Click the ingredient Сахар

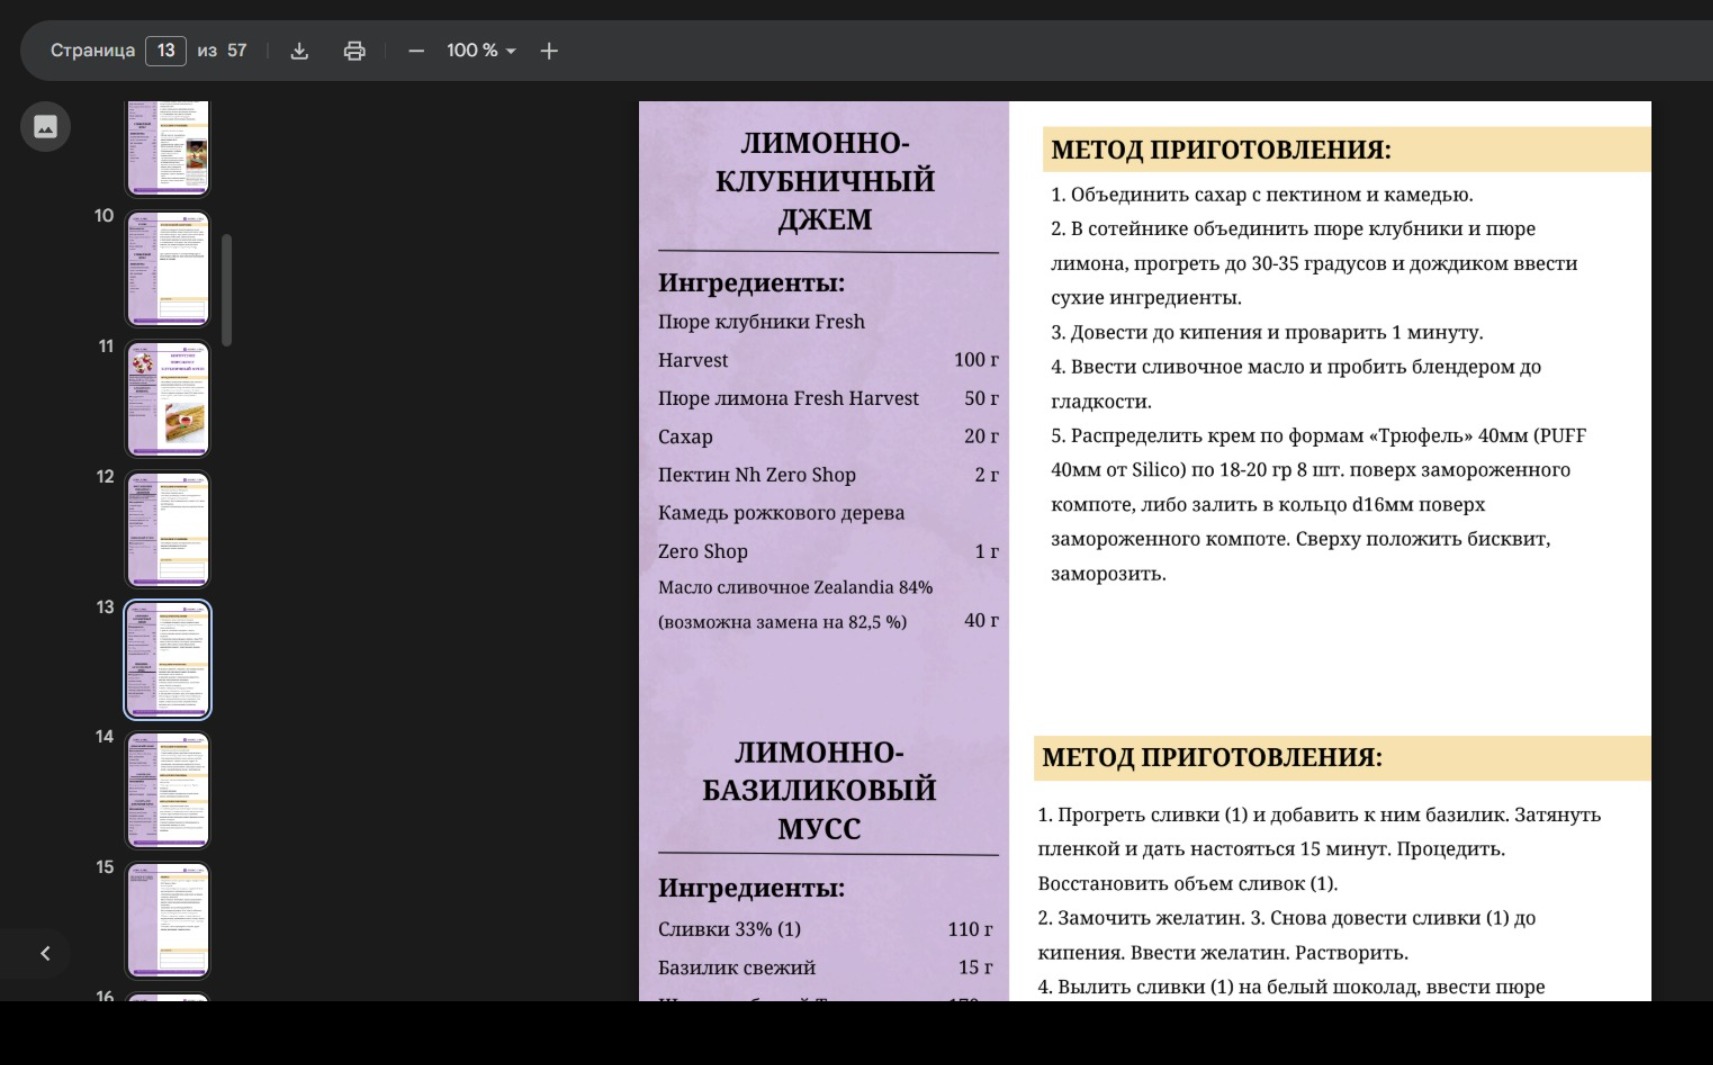(x=685, y=437)
